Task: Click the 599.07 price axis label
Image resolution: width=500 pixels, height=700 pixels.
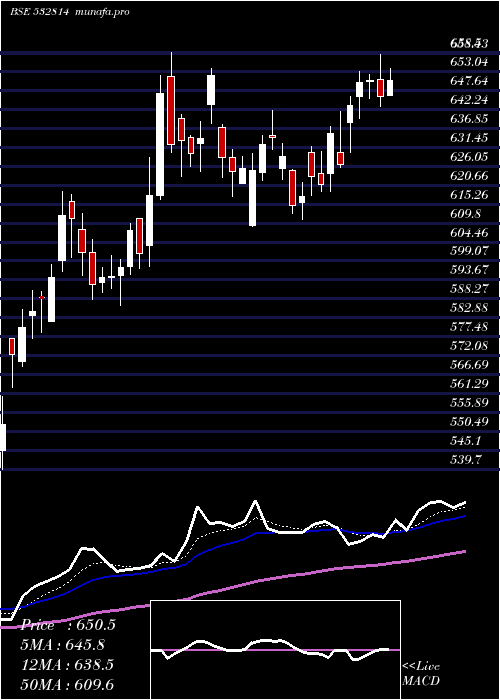Action: [469, 251]
